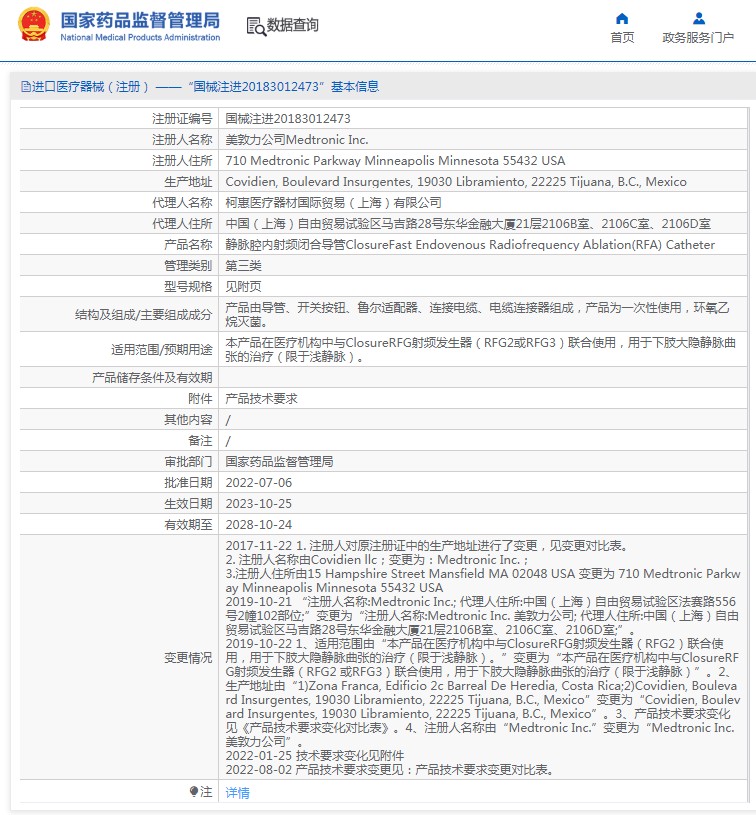Click the 产品名称 row label
The width and height of the screenshot is (756, 815).
[188, 245]
